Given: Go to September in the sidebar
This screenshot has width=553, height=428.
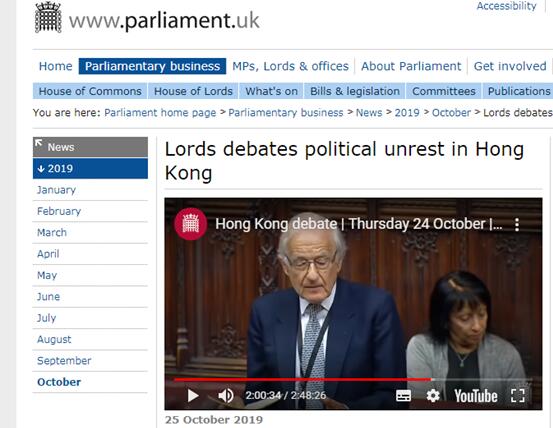Looking at the screenshot, I should [x=64, y=361].
